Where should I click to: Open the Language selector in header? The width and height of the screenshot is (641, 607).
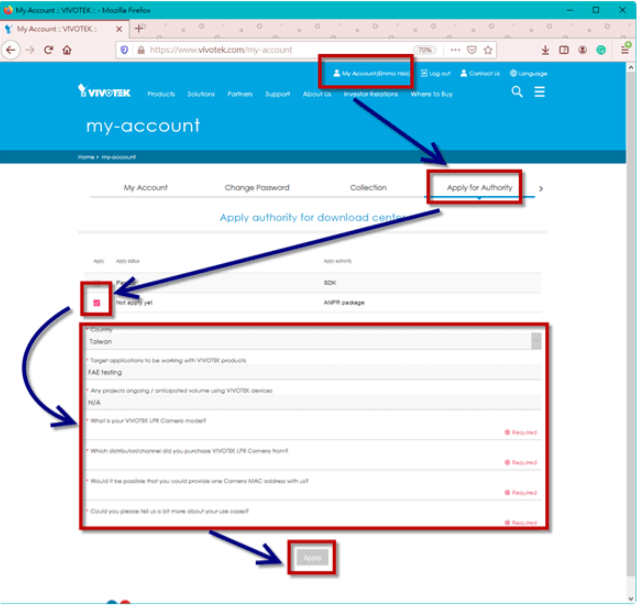(527, 73)
